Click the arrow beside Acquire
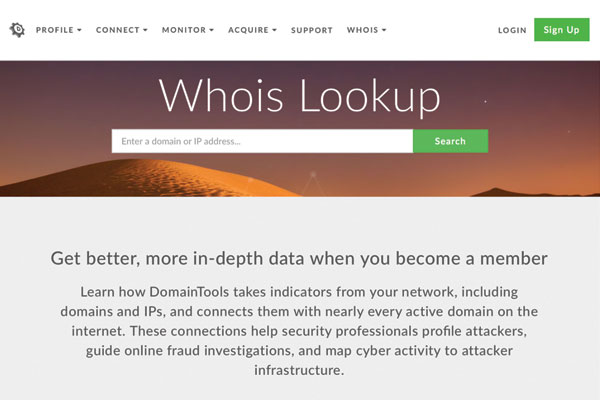600x400 pixels. tap(275, 30)
